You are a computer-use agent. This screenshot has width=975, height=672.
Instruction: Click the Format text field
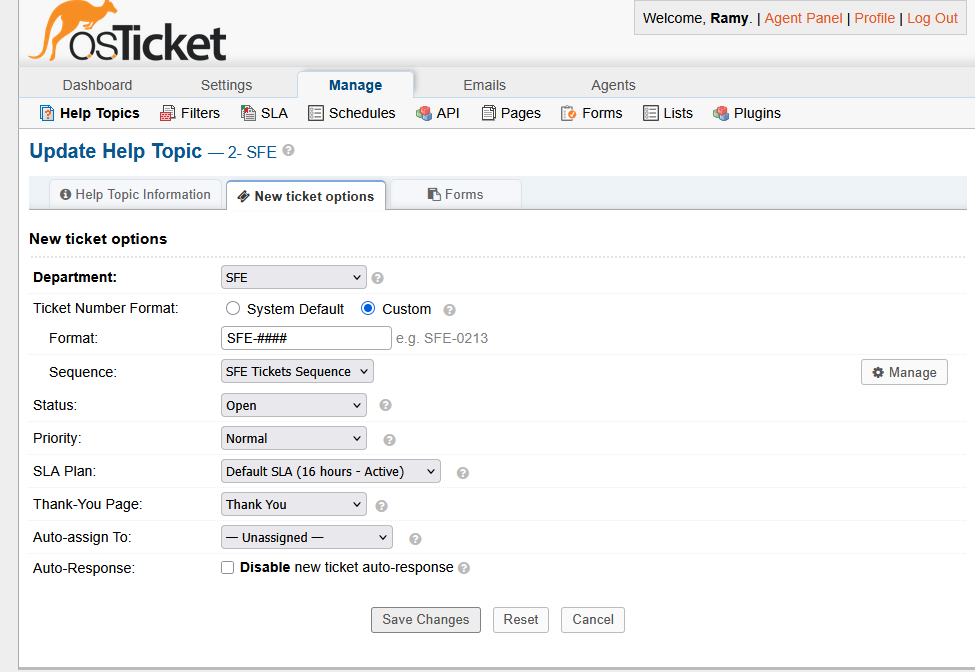(306, 338)
